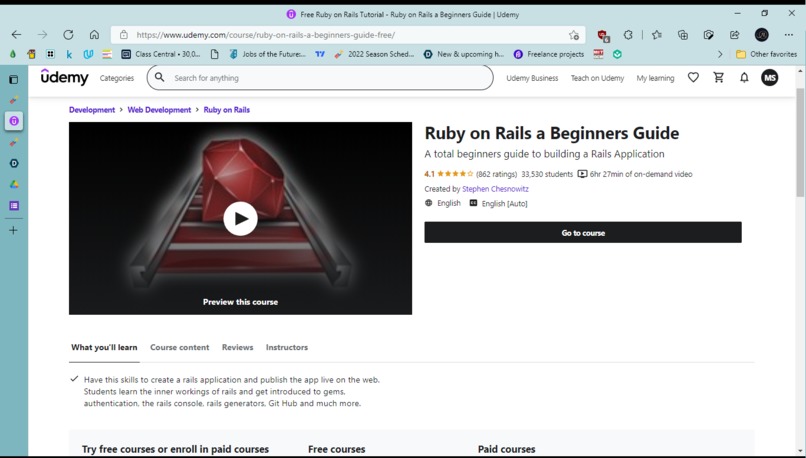Switch to the Course content tab

tap(179, 347)
